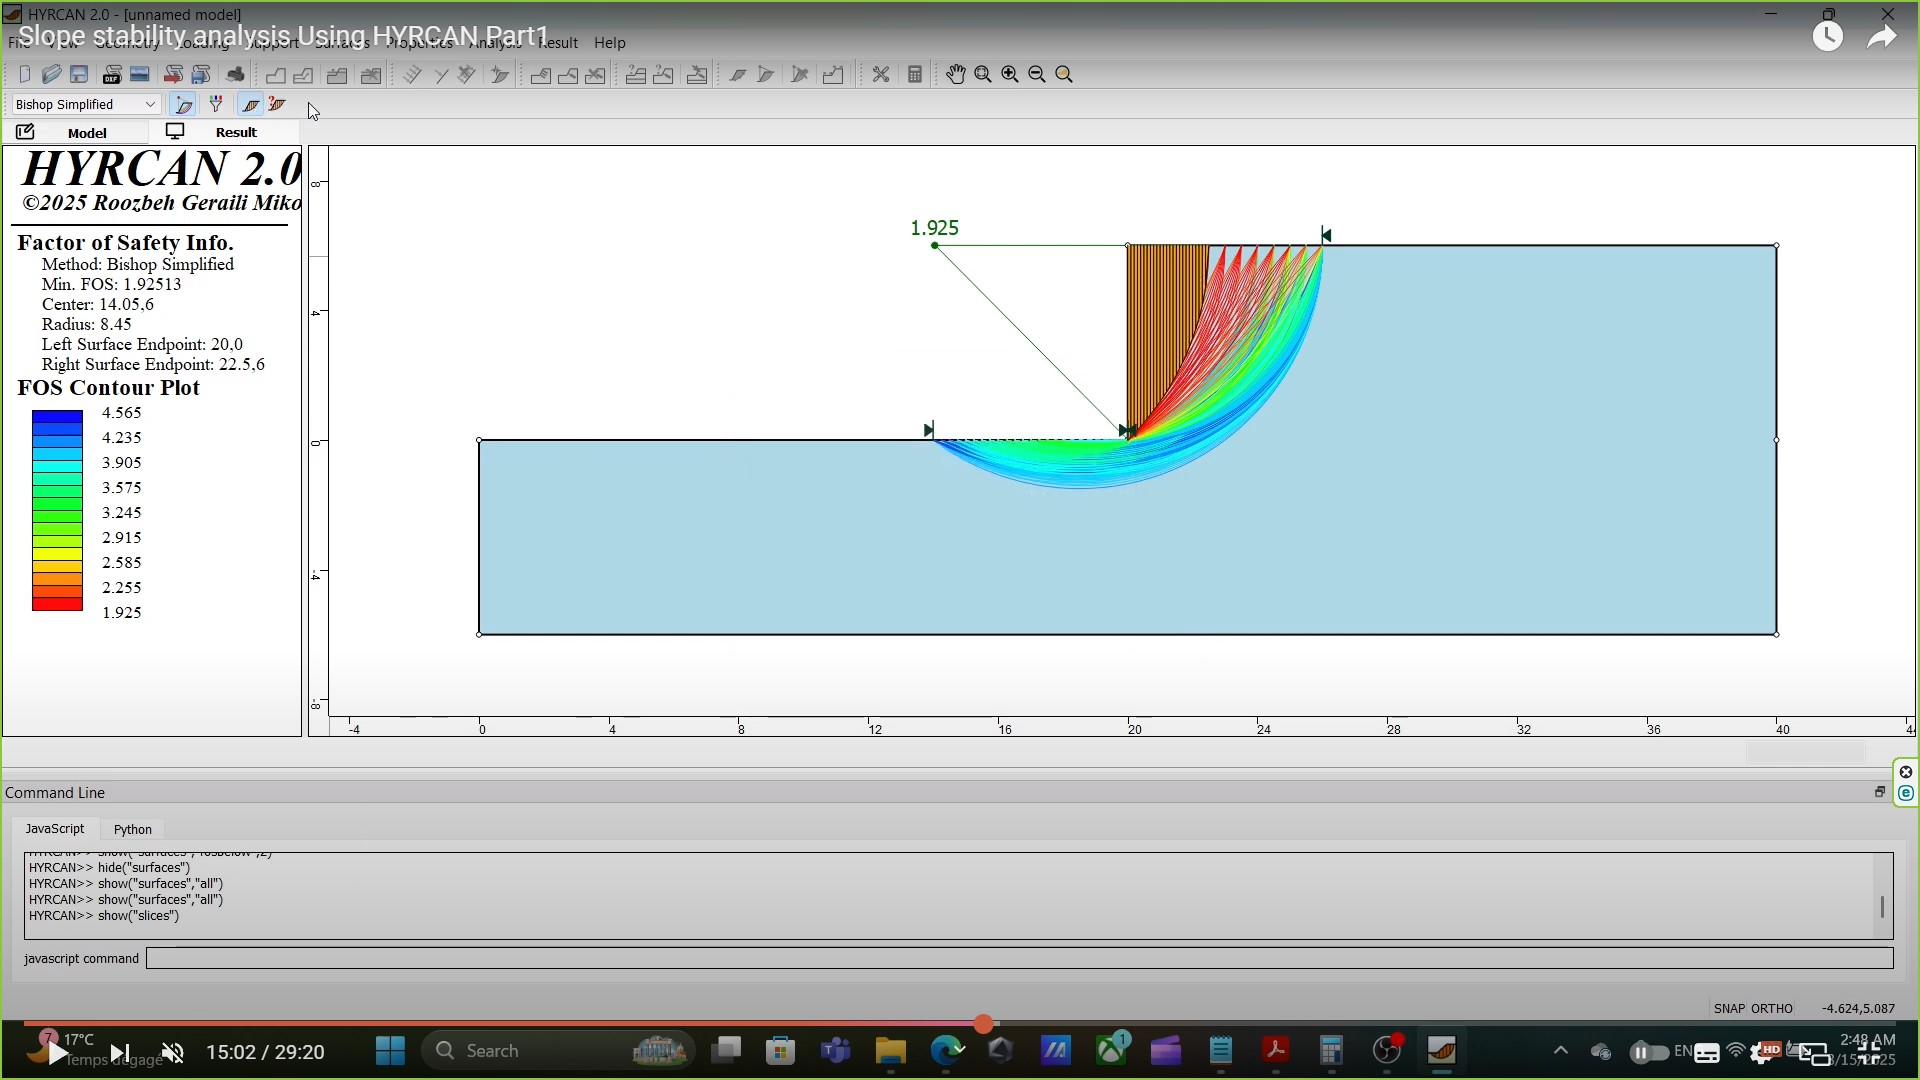Image resolution: width=1920 pixels, height=1080 pixels.
Task: Unmute the video sound
Action: click(x=173, y=1052)
